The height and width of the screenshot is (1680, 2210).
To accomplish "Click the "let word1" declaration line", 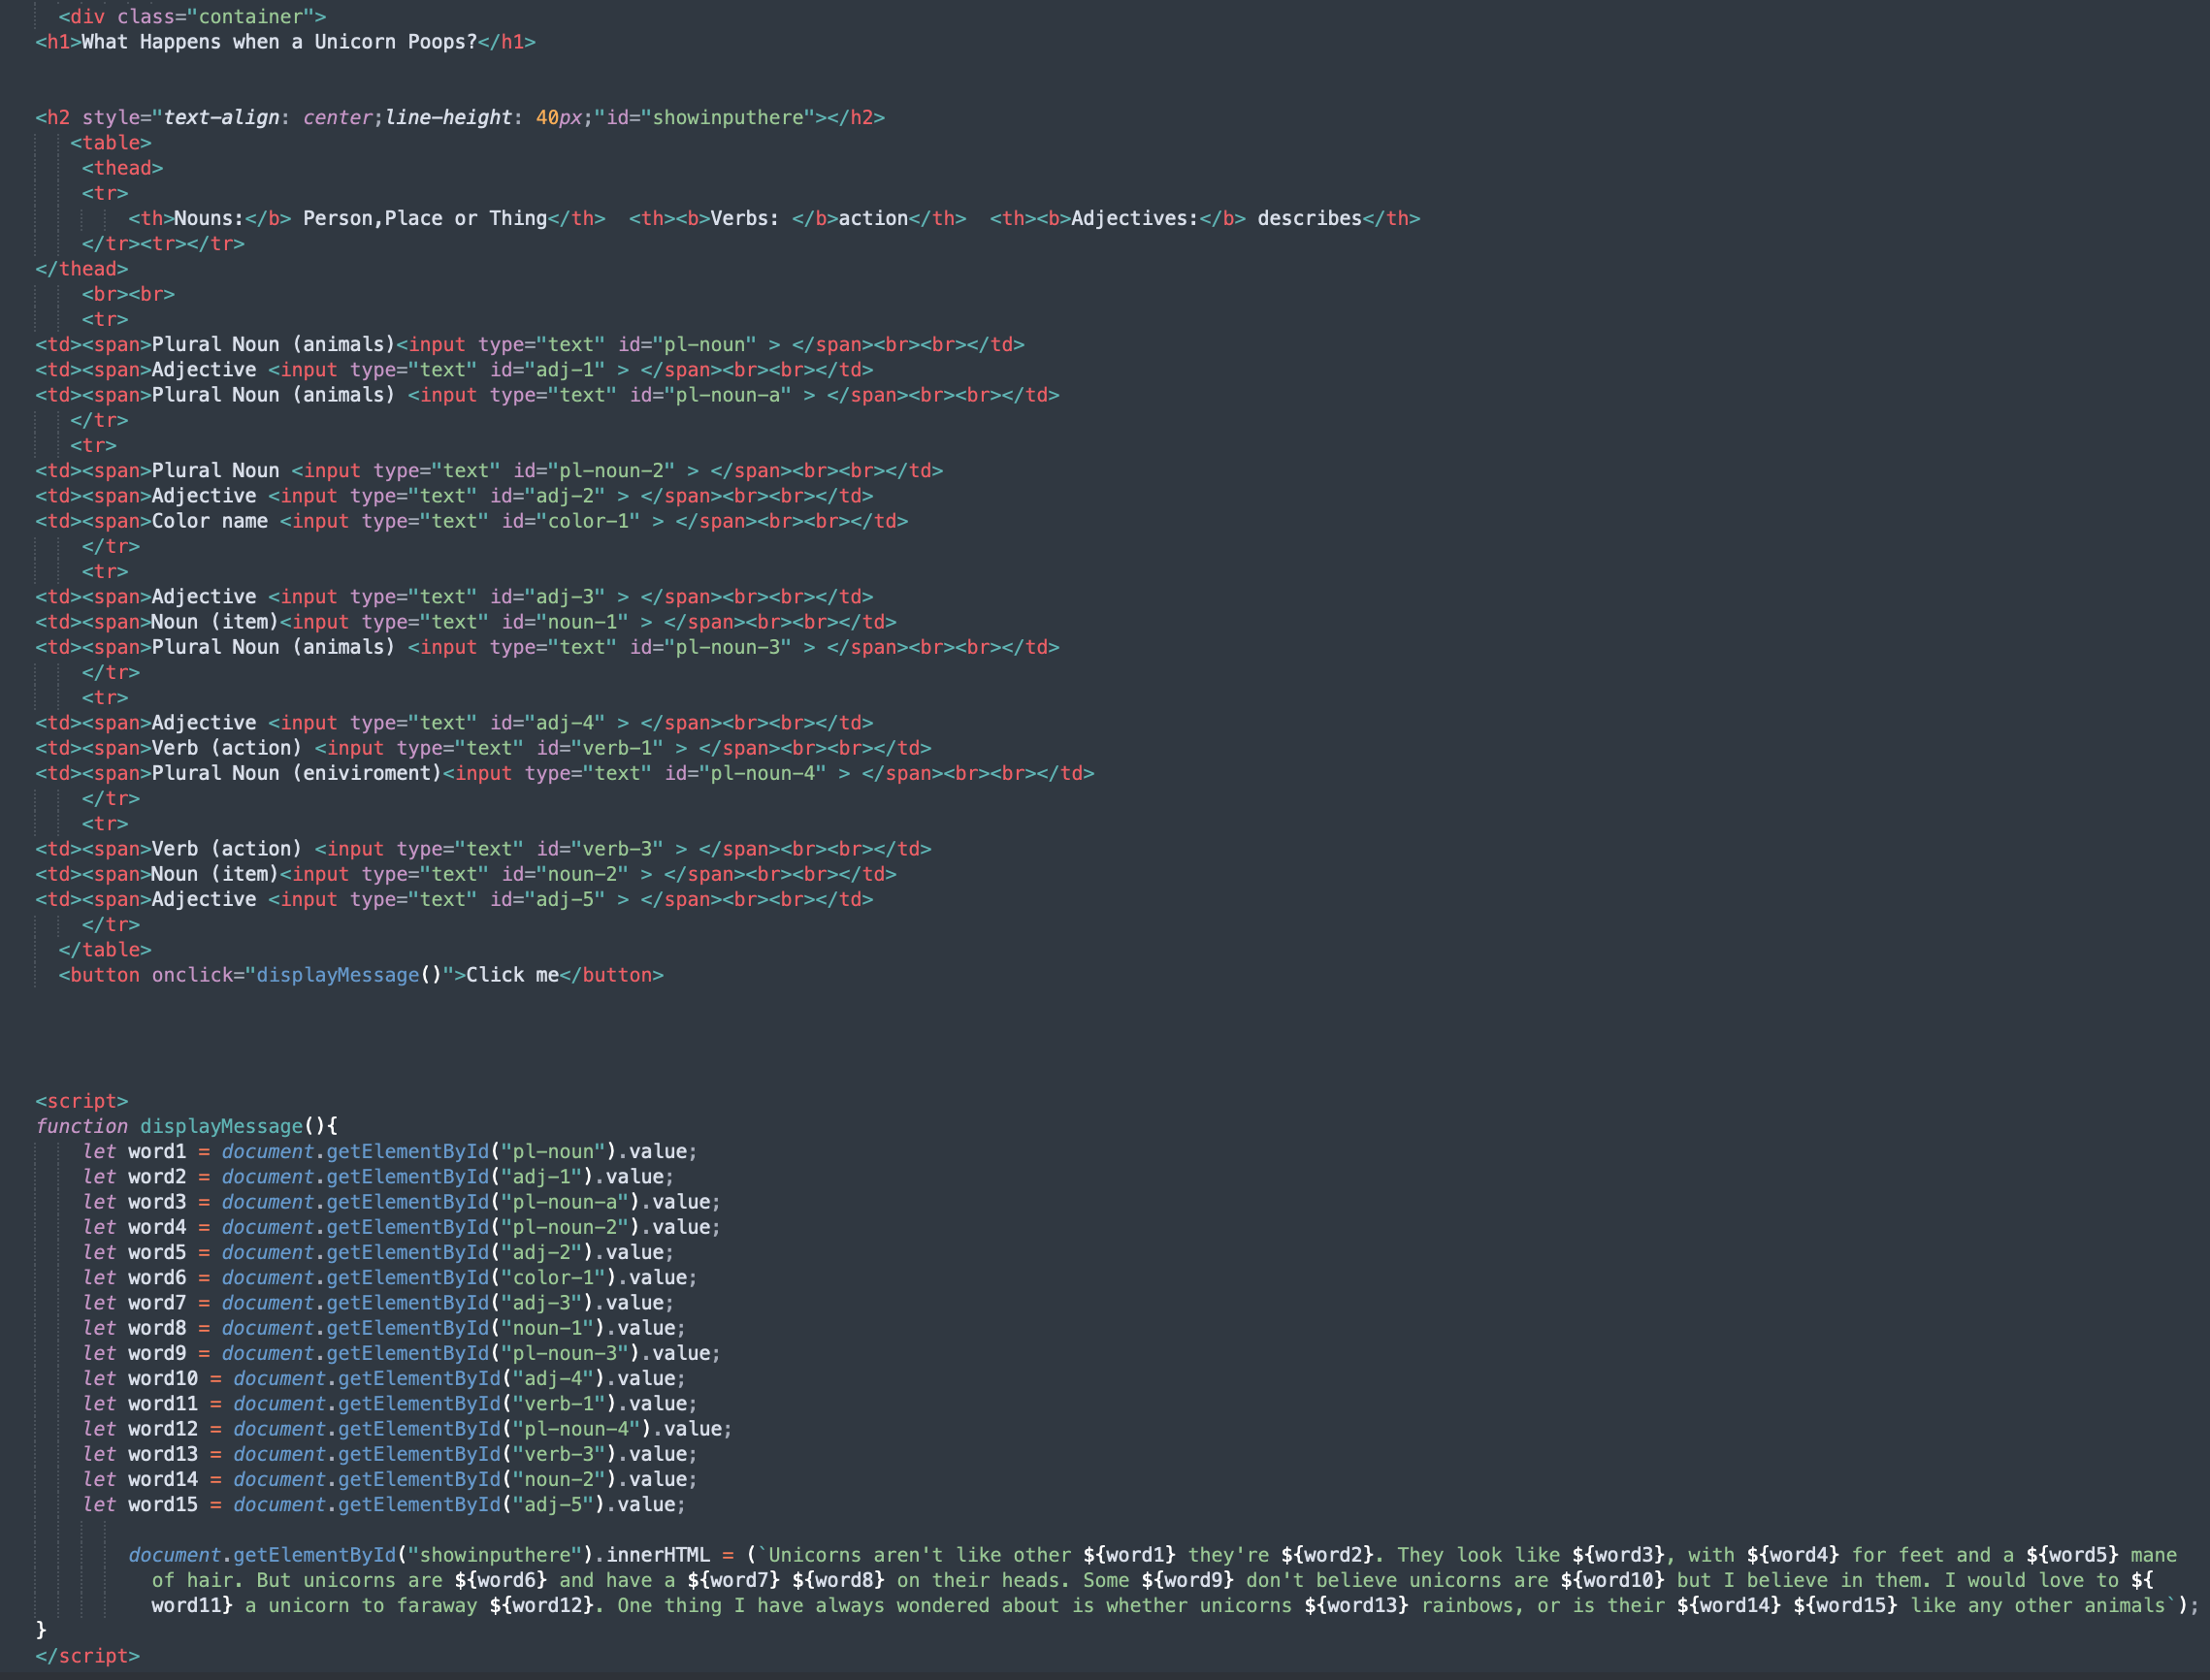I will 390,1152.
